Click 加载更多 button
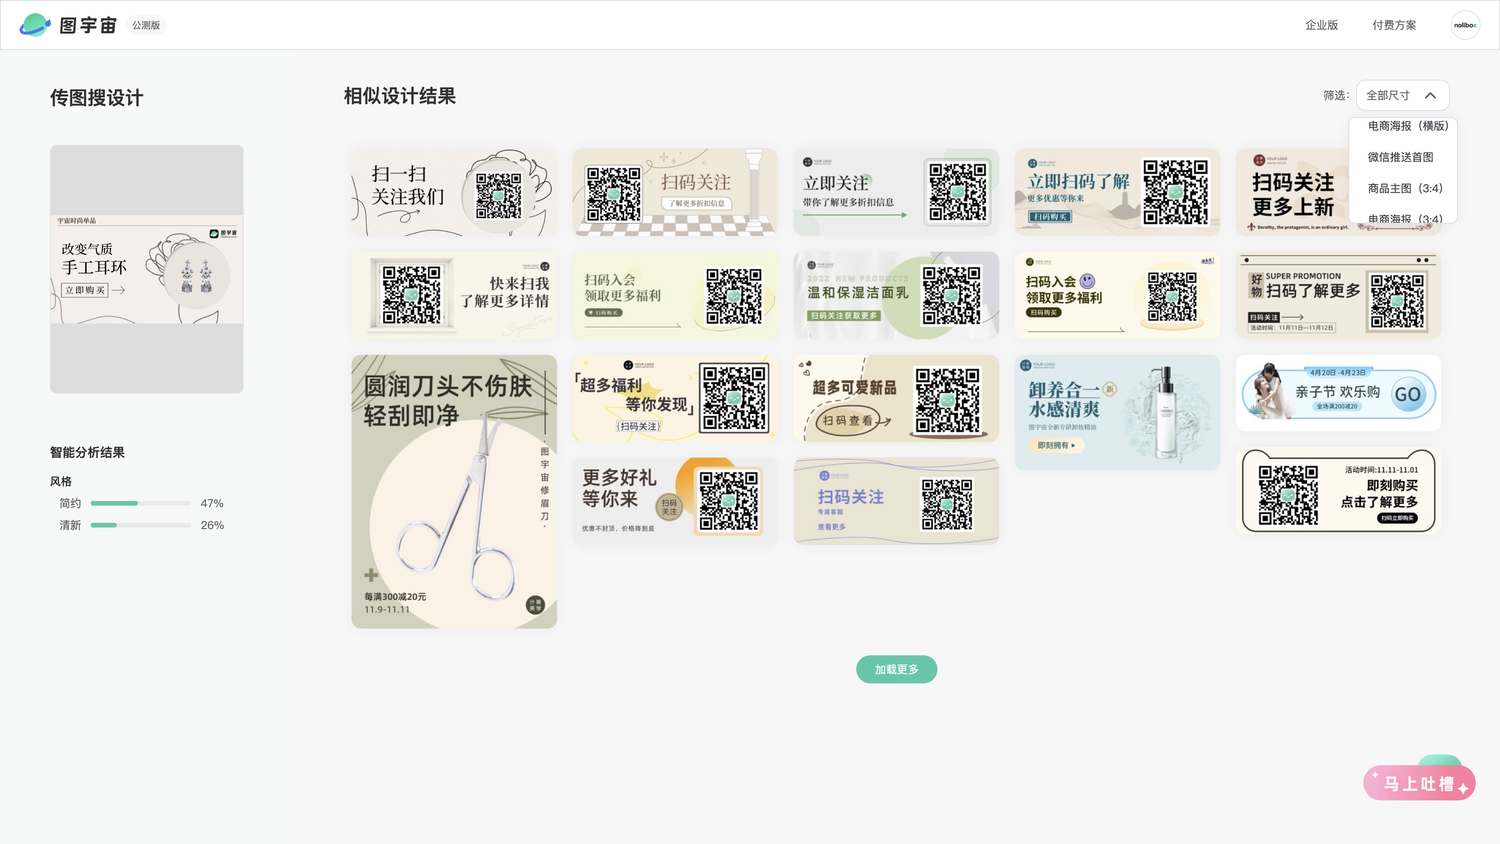1500x844 pixels. coord(896,669)
